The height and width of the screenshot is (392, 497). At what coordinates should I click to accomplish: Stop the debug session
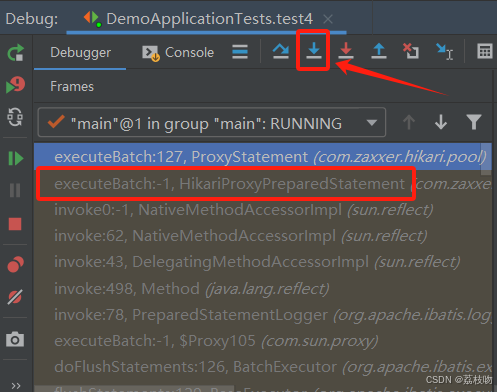click(x=15, y=224)
